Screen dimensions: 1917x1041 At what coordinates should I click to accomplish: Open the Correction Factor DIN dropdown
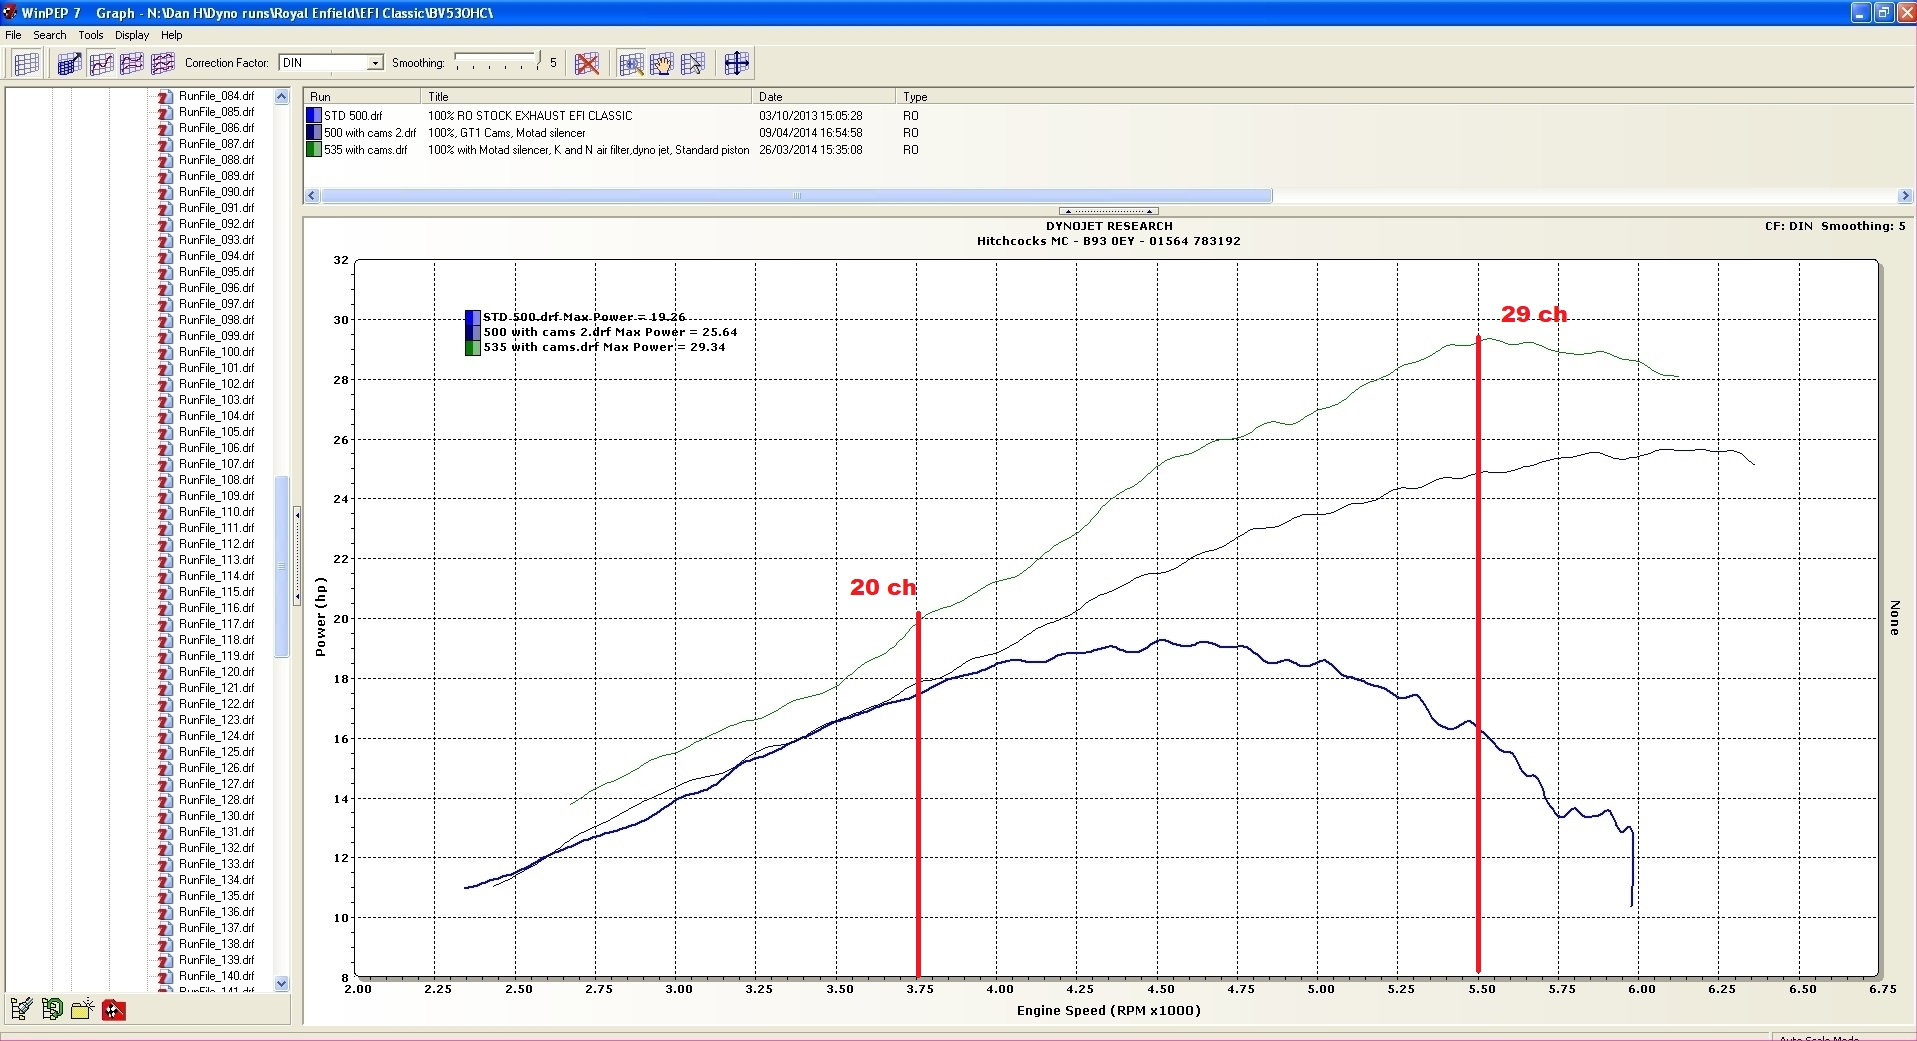375,63
